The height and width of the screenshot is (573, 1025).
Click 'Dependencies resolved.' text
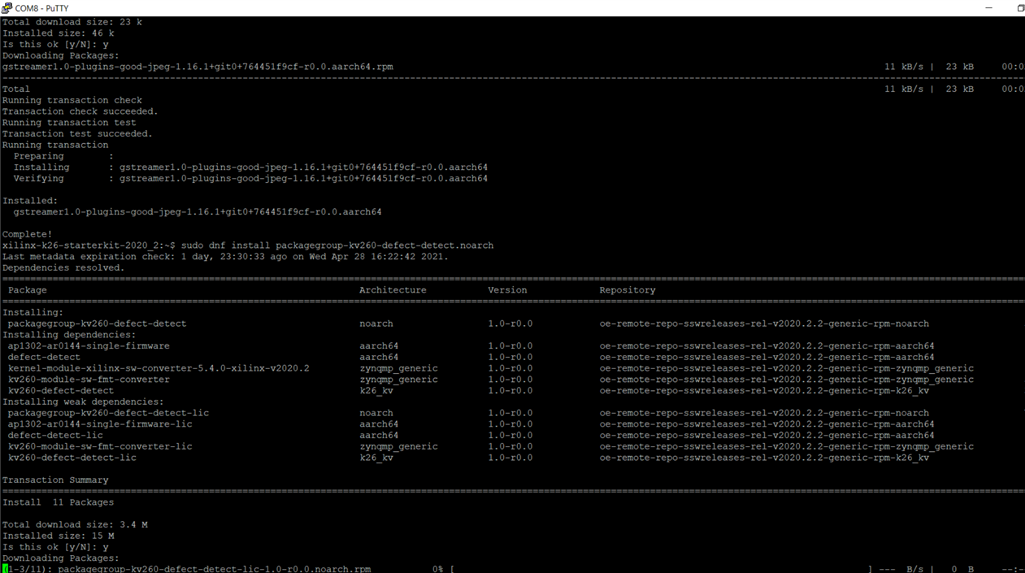click(63, 268)
